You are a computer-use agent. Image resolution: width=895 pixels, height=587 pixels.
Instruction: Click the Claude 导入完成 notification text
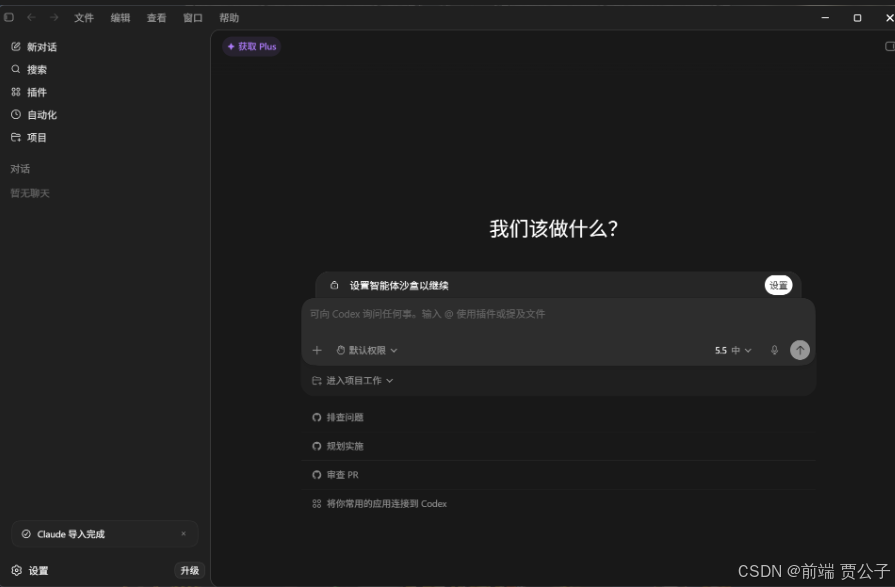pyautogui.click(x=71, y=534)
